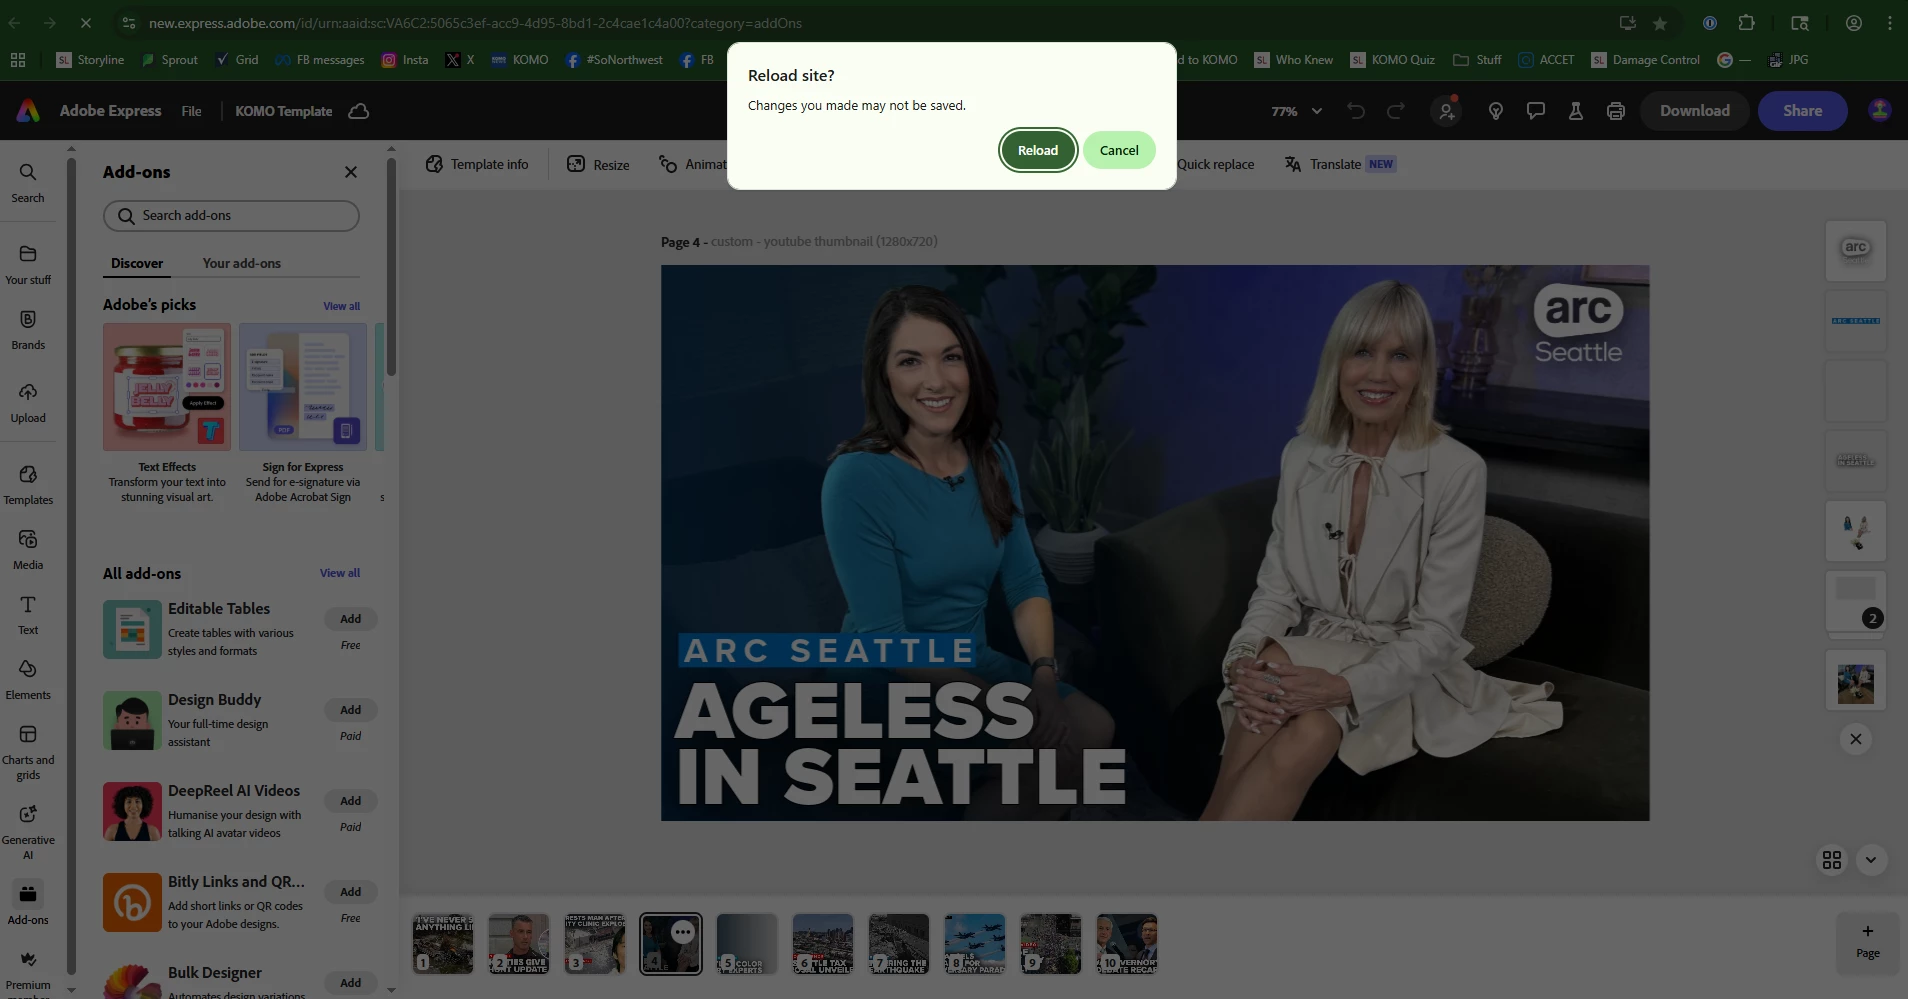The height and width of the screenshot is (999, 1908).
Task: Switch to Discover tab
Action: (137, 263)
